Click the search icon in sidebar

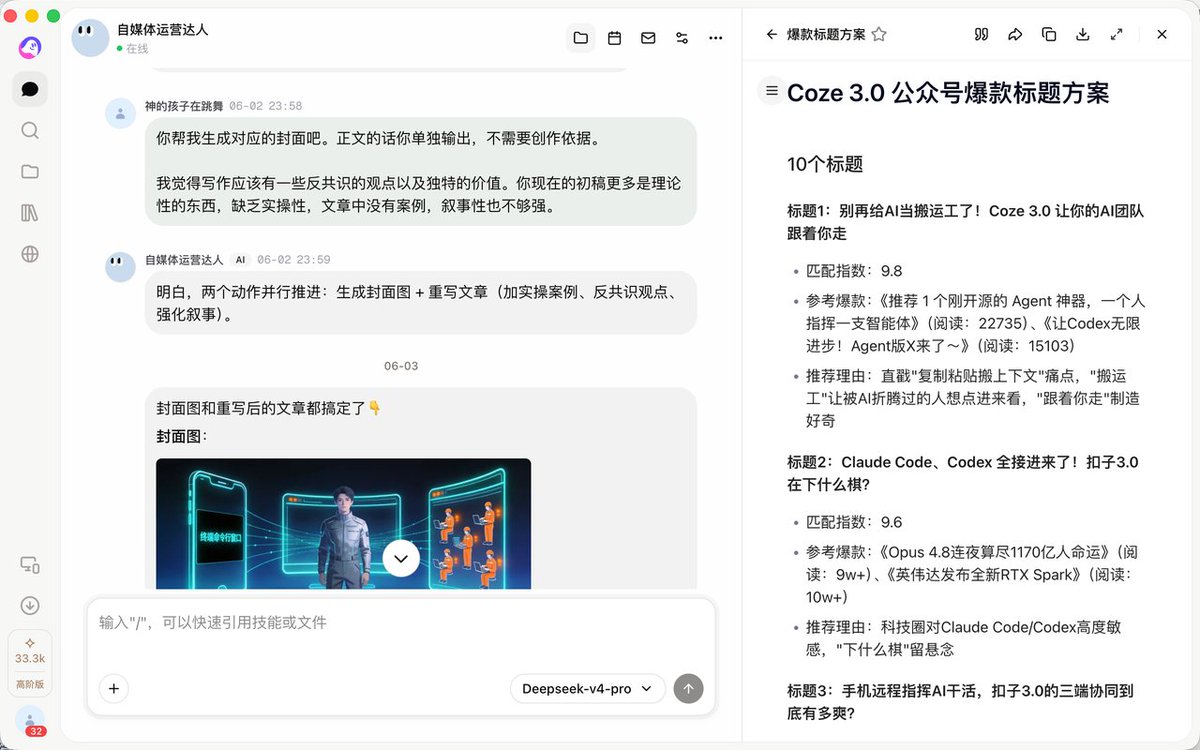click(x=30, y=130)
